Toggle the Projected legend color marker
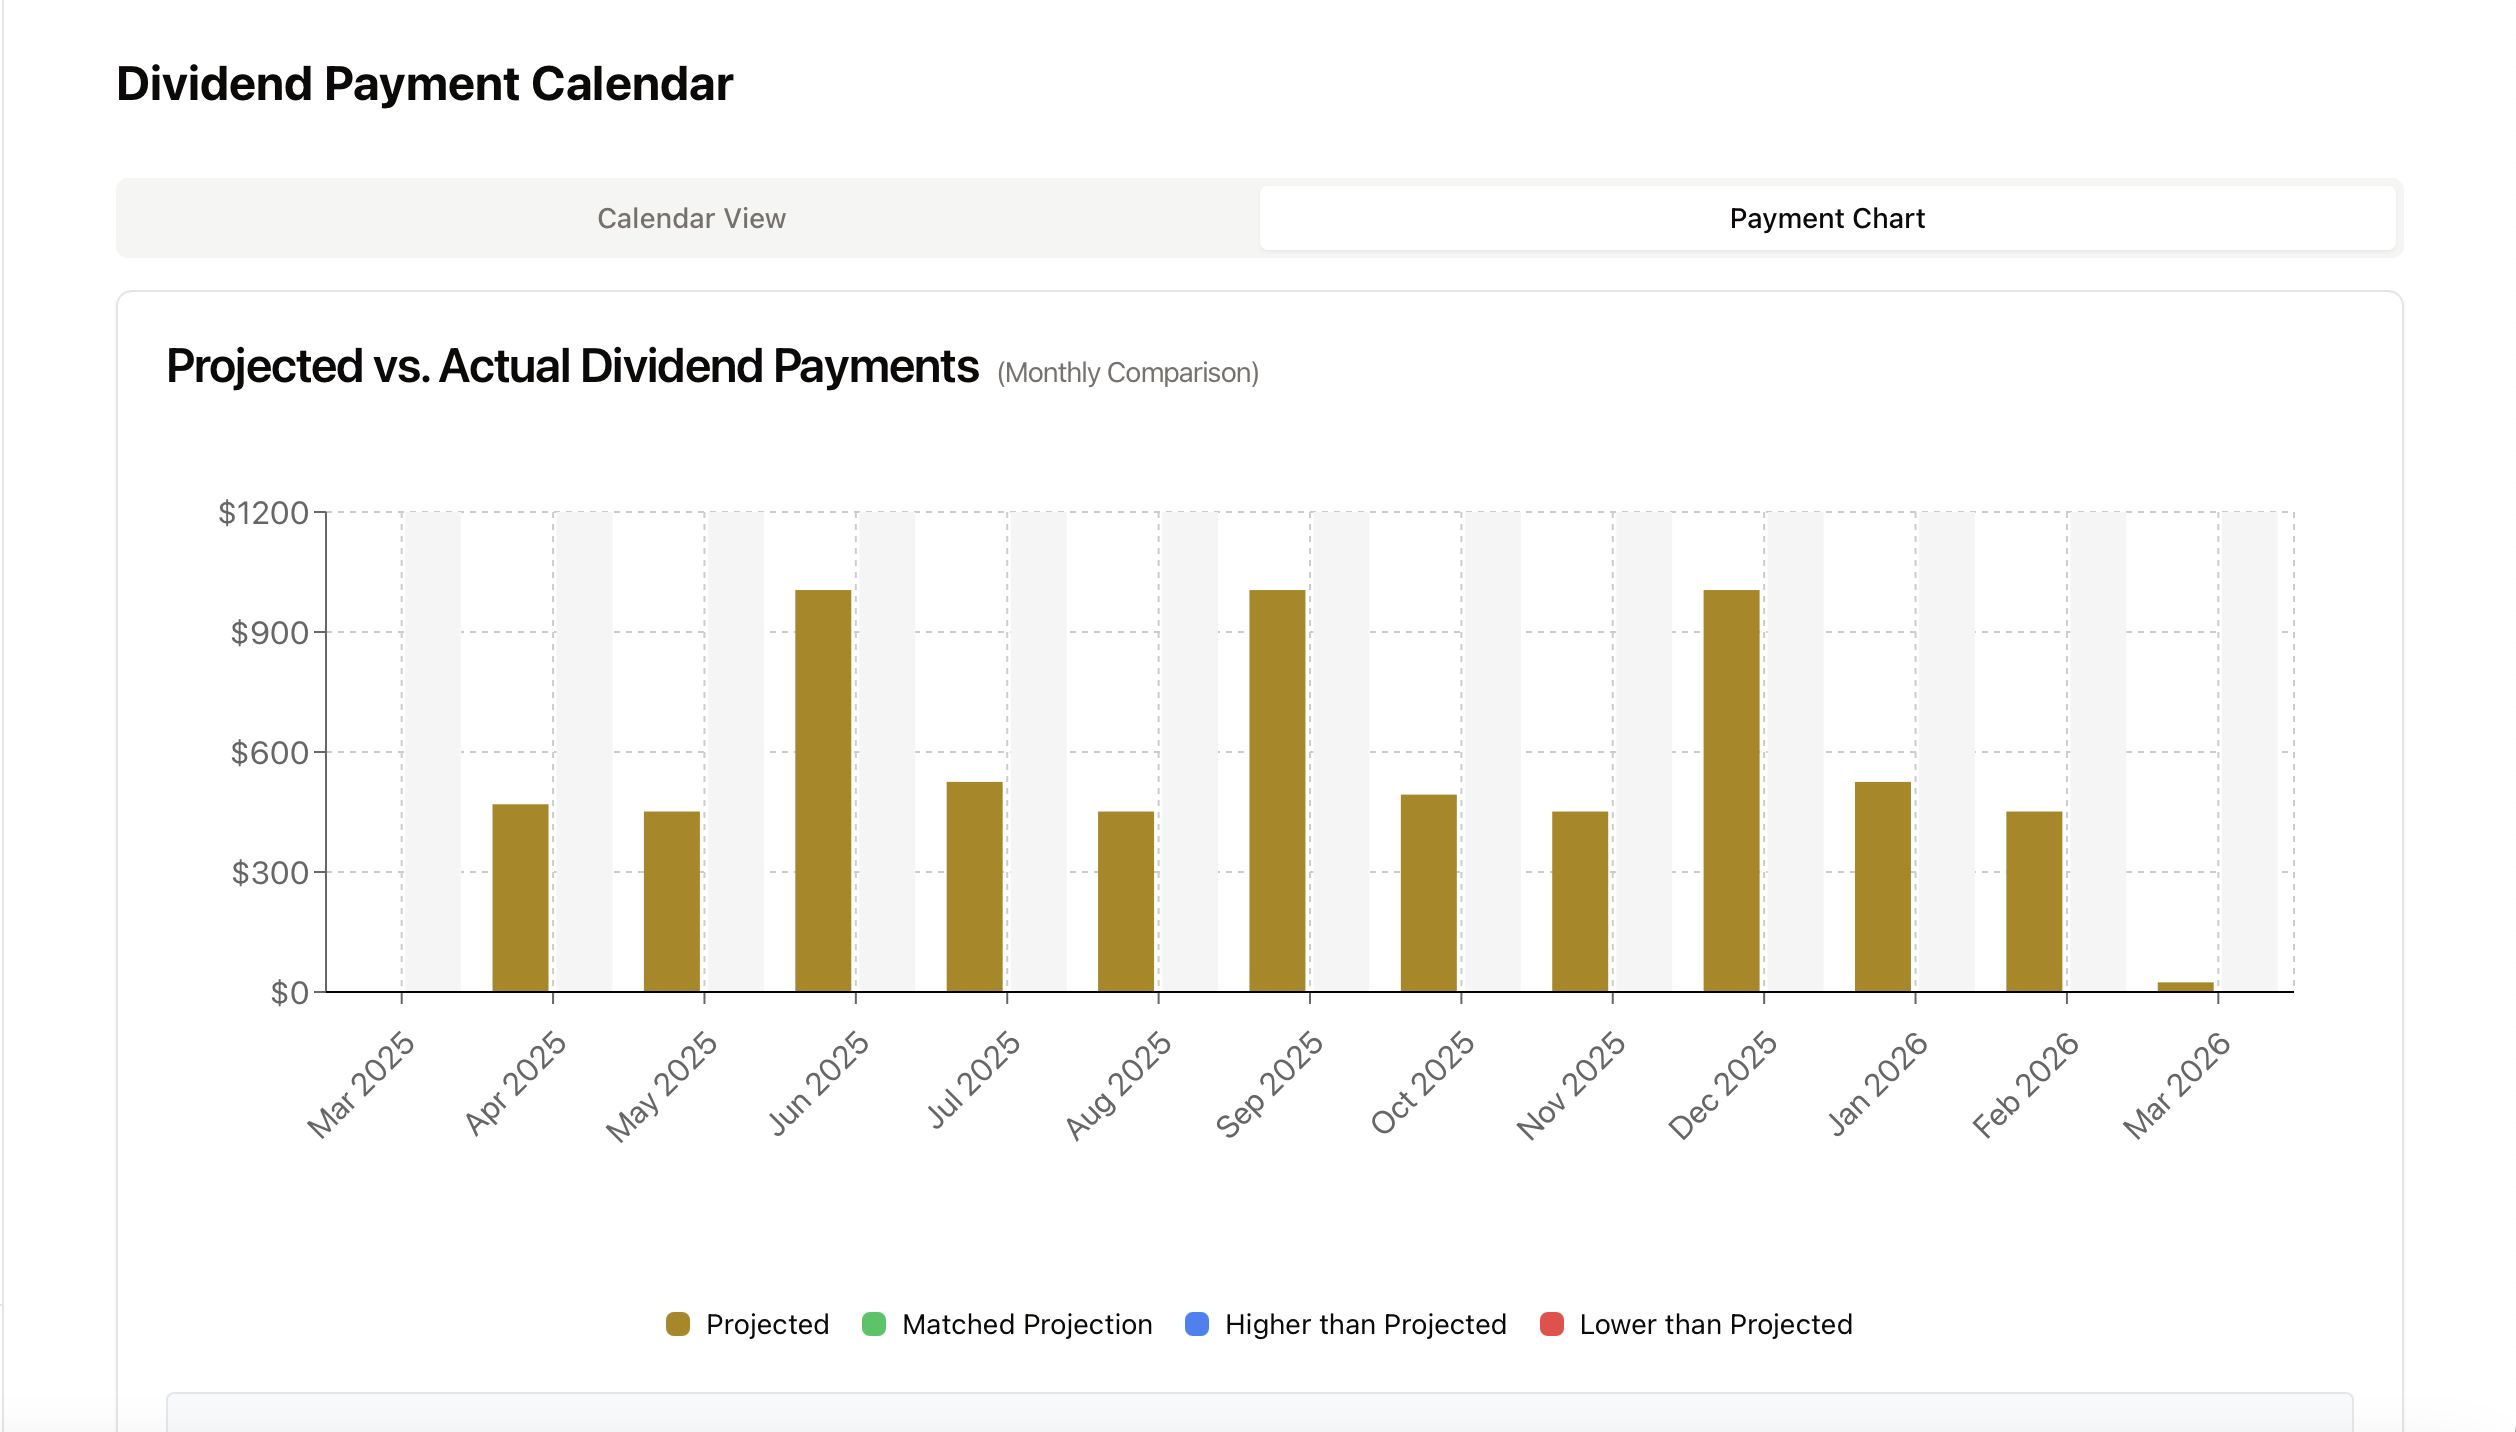 (x=678, y=1324)
